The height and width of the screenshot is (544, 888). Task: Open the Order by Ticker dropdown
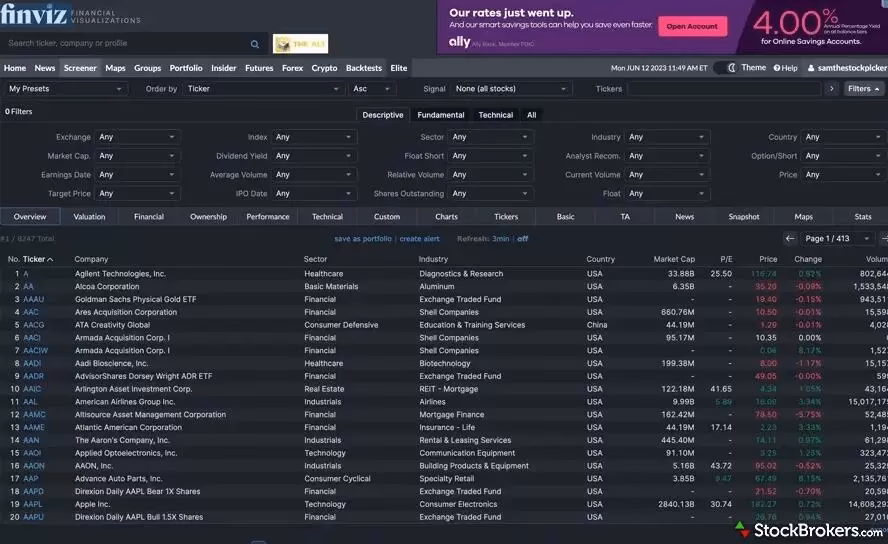263,89
